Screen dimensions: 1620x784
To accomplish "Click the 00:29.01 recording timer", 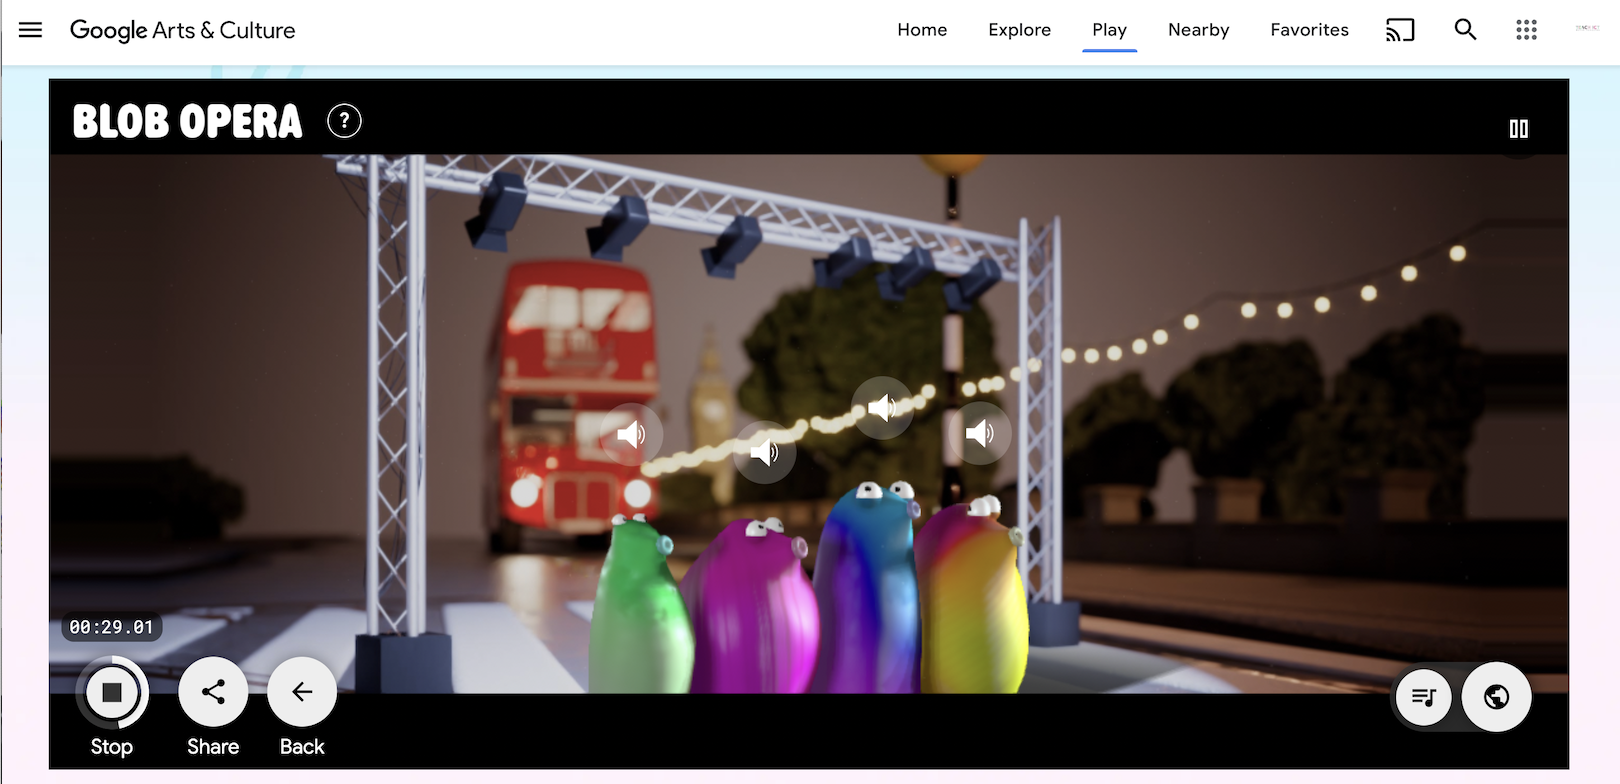I will [x=112, y=627].
